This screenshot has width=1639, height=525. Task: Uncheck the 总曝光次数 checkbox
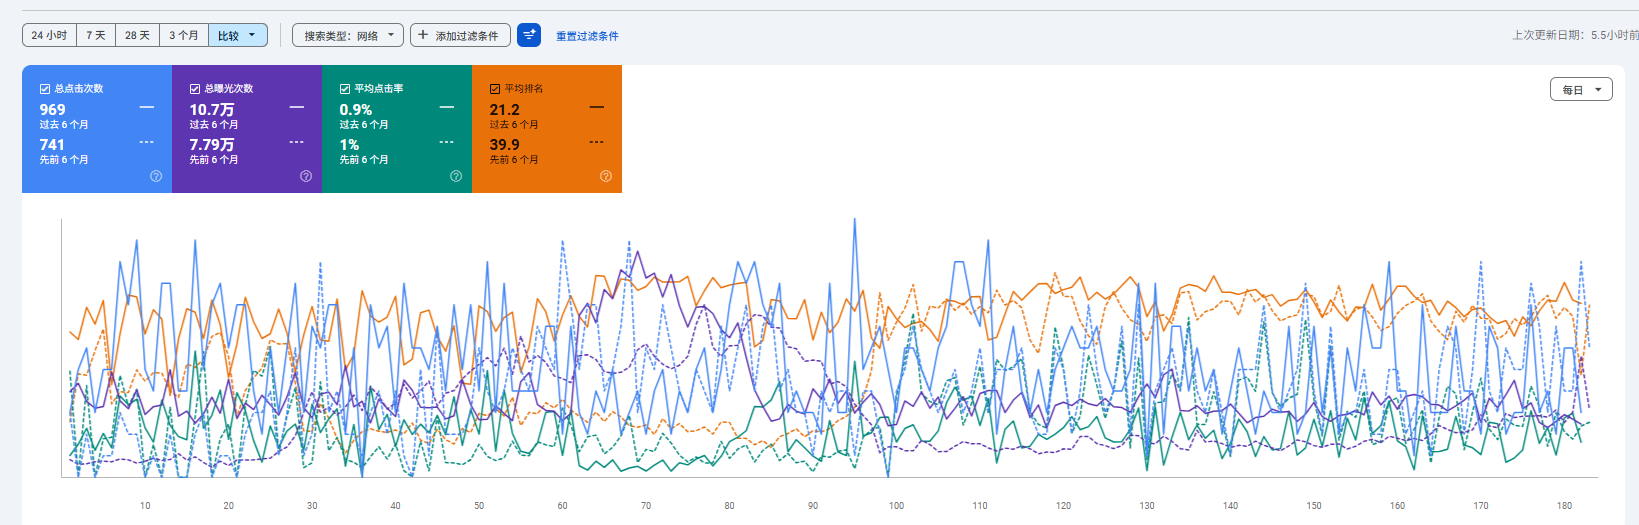pos(195,89)
